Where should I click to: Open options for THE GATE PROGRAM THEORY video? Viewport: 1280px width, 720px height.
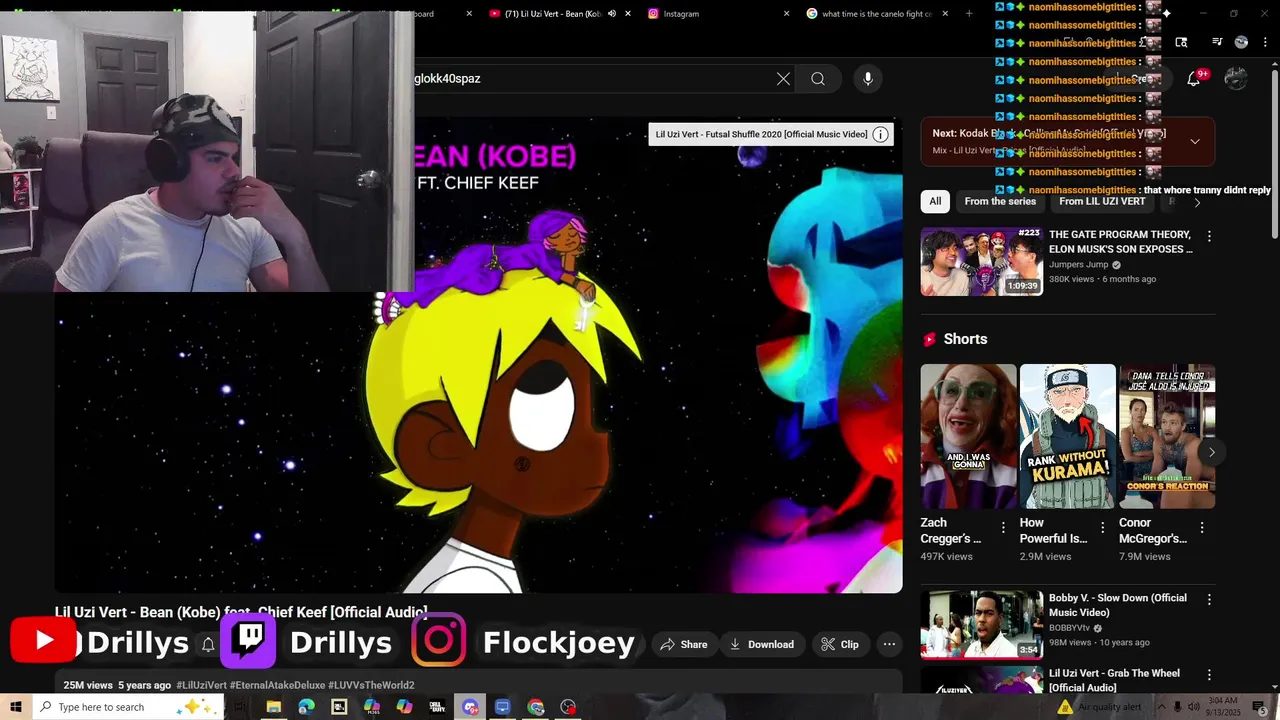coord(1209,237)
